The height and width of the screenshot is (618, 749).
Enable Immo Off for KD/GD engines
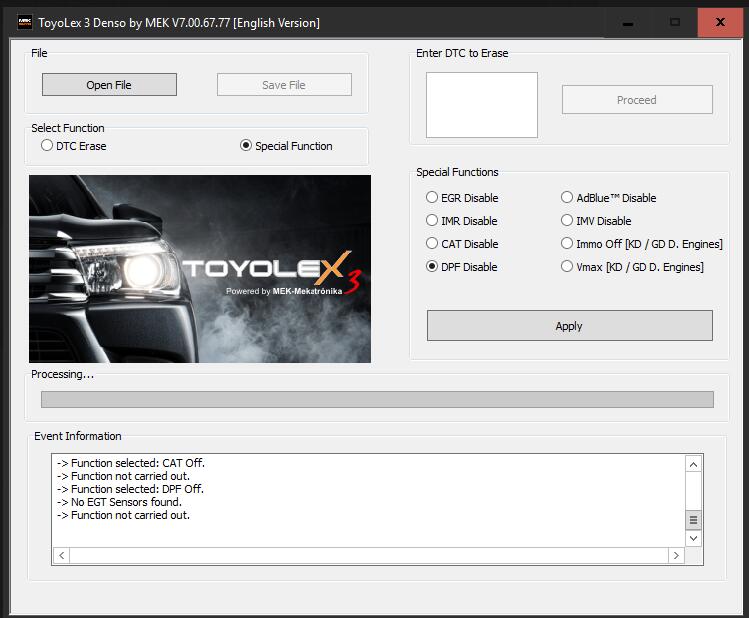click(567, 244)
